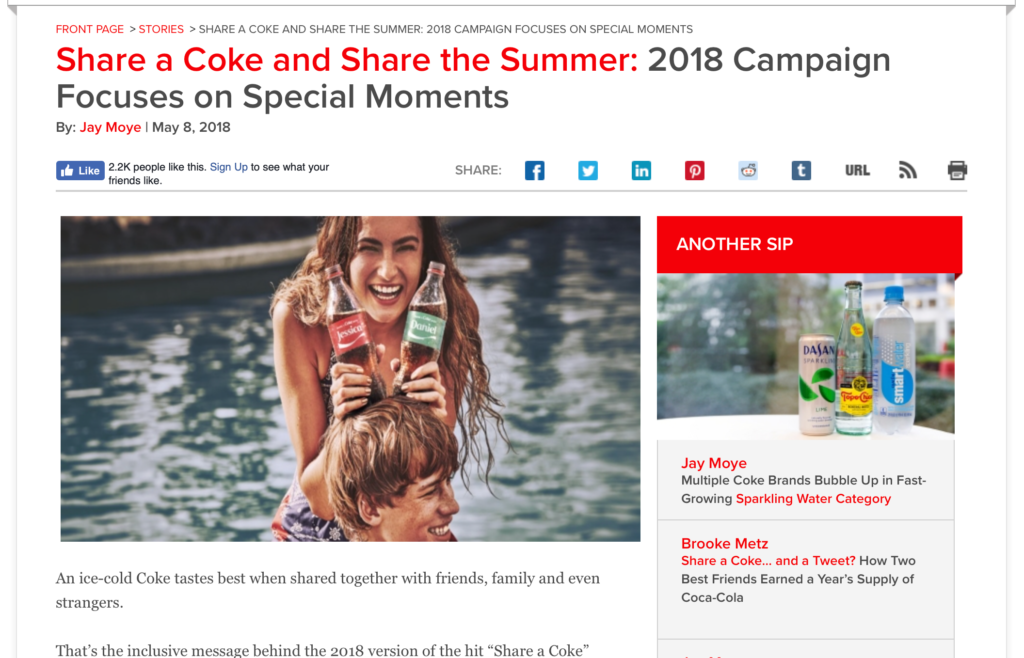The height and width of the screenshot is (658, 1024).
Task: Open the Sparkling Water Category link
Action: (x=813, y=499)
